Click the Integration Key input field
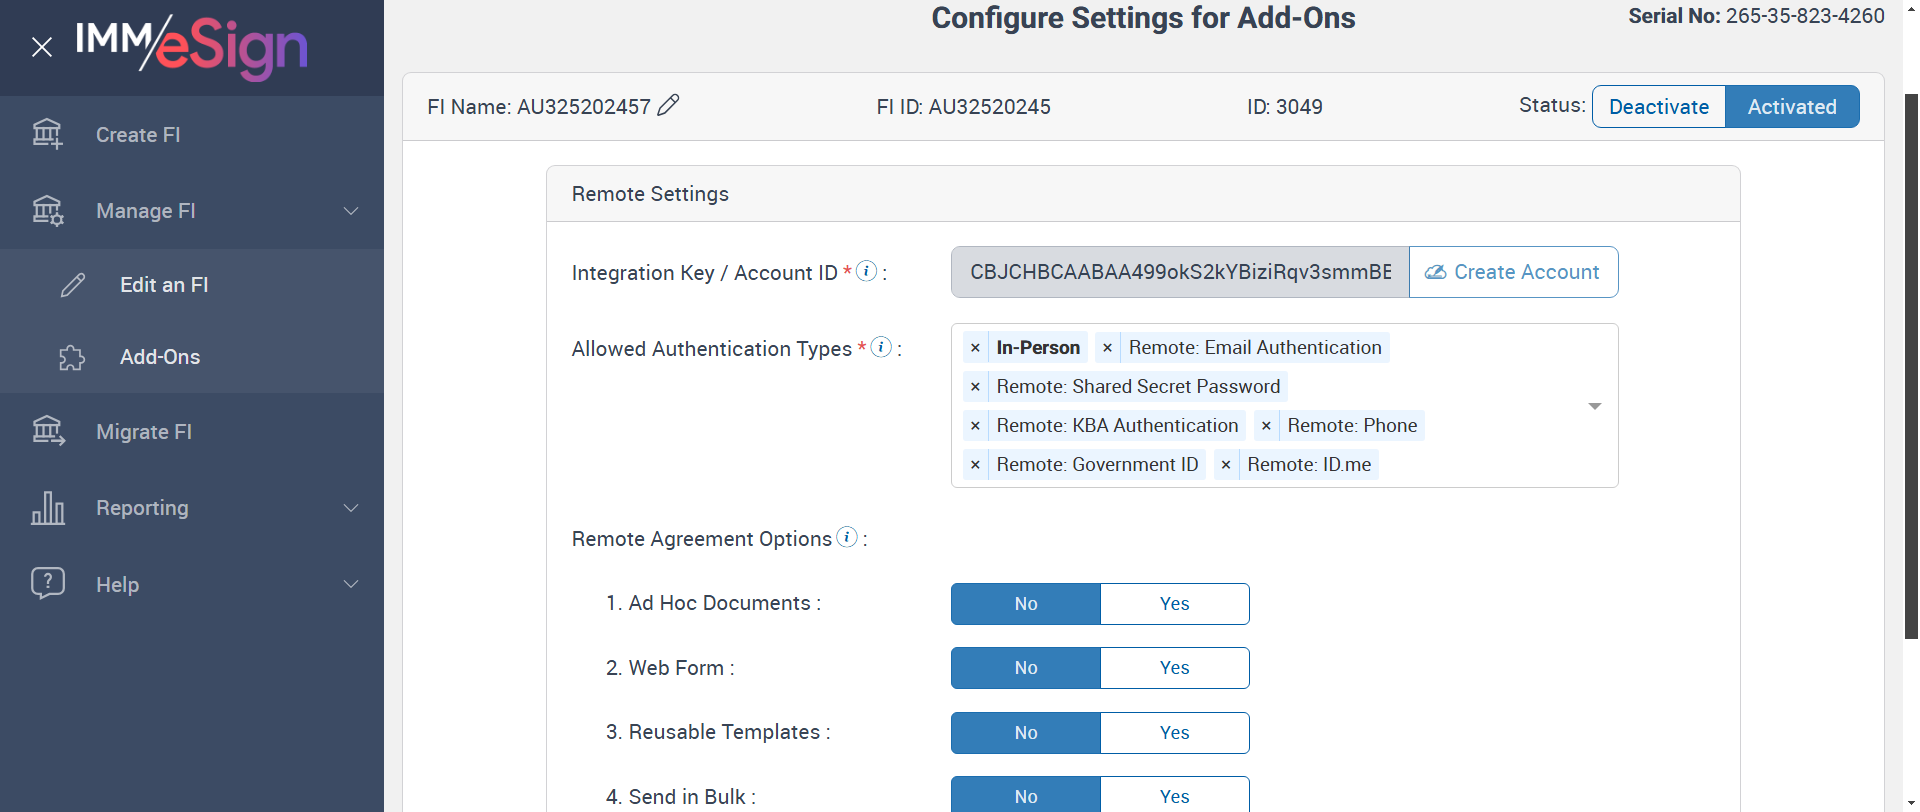 coord(1180,272)
